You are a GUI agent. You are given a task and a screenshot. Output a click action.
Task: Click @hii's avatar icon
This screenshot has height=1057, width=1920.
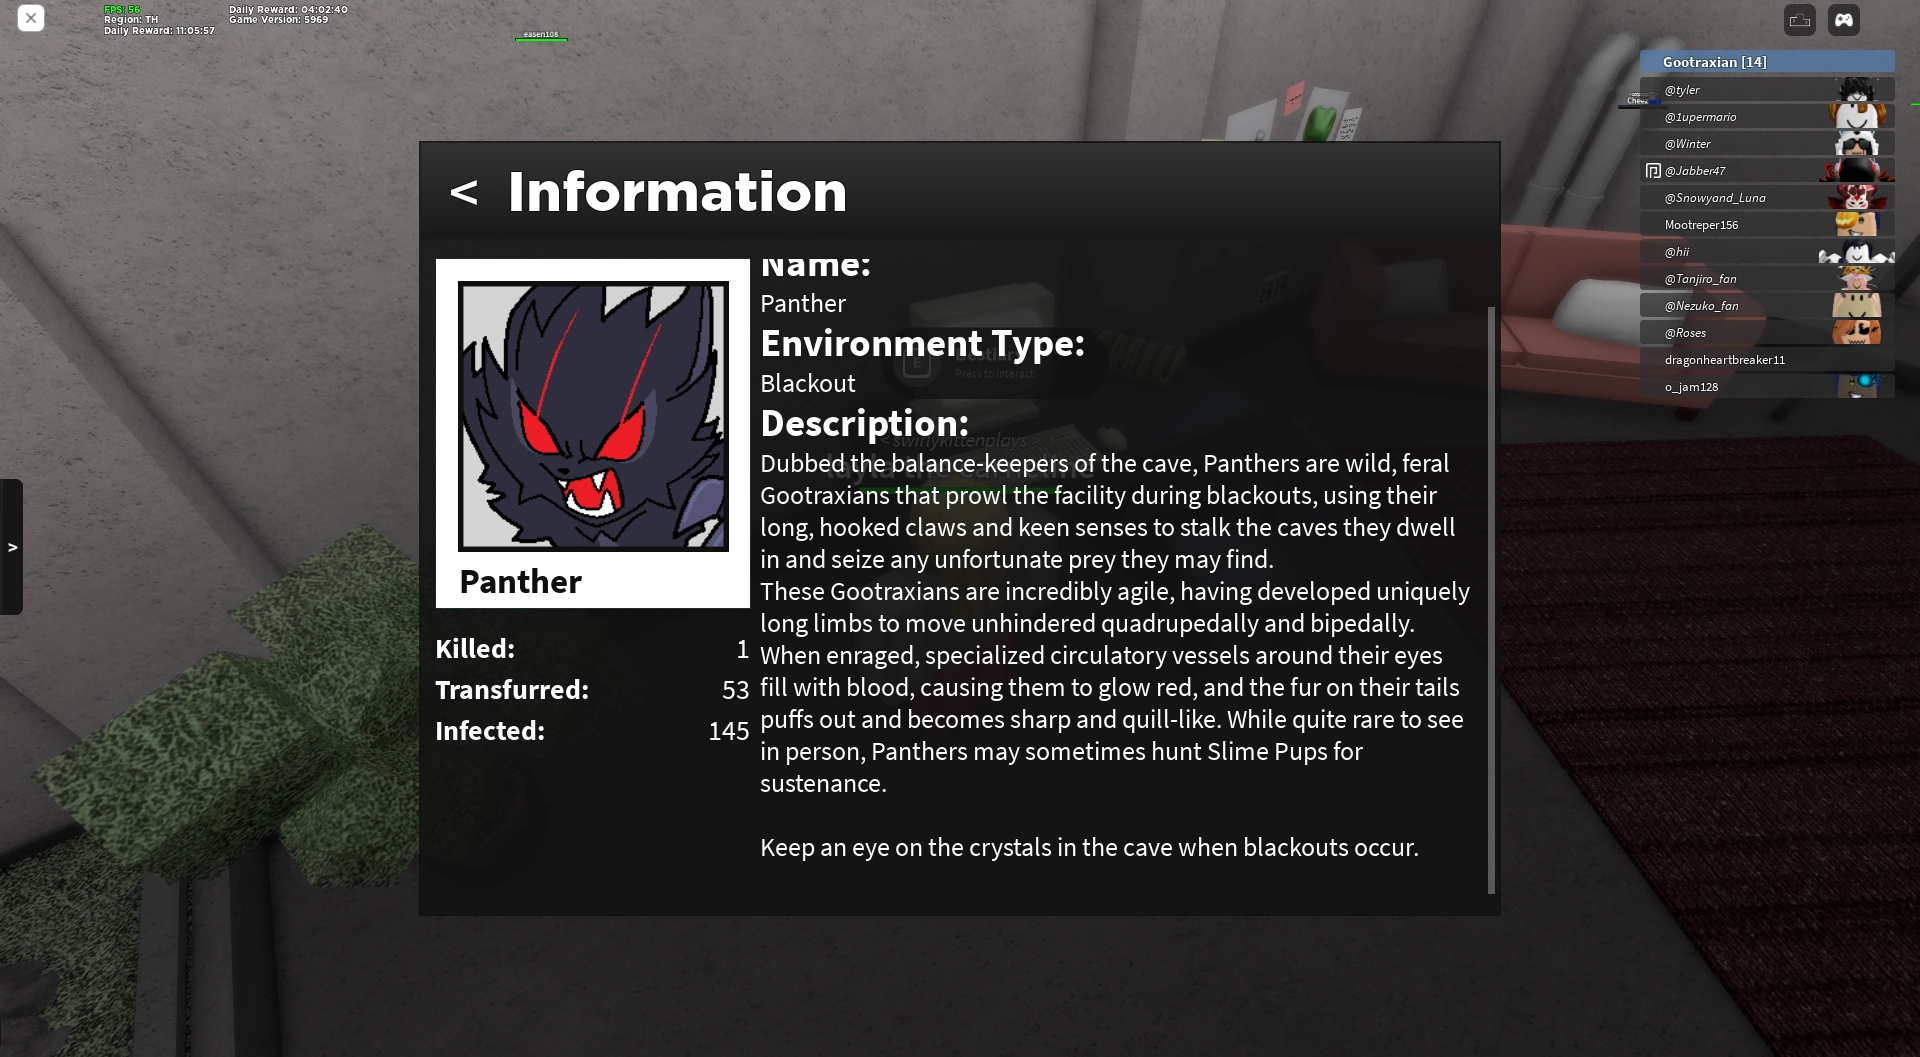[1857, 252]
